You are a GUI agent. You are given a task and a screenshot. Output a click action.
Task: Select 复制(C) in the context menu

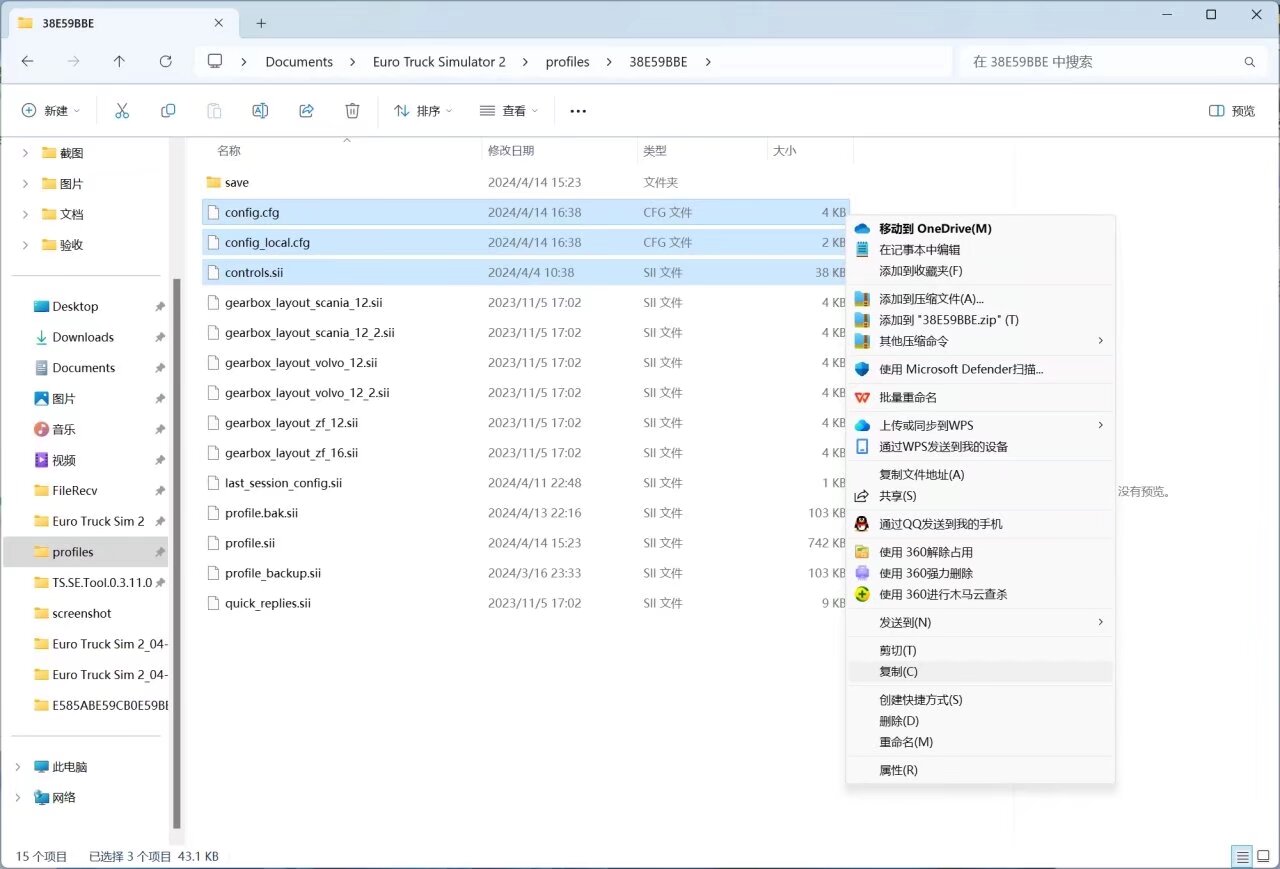point(980,672)
